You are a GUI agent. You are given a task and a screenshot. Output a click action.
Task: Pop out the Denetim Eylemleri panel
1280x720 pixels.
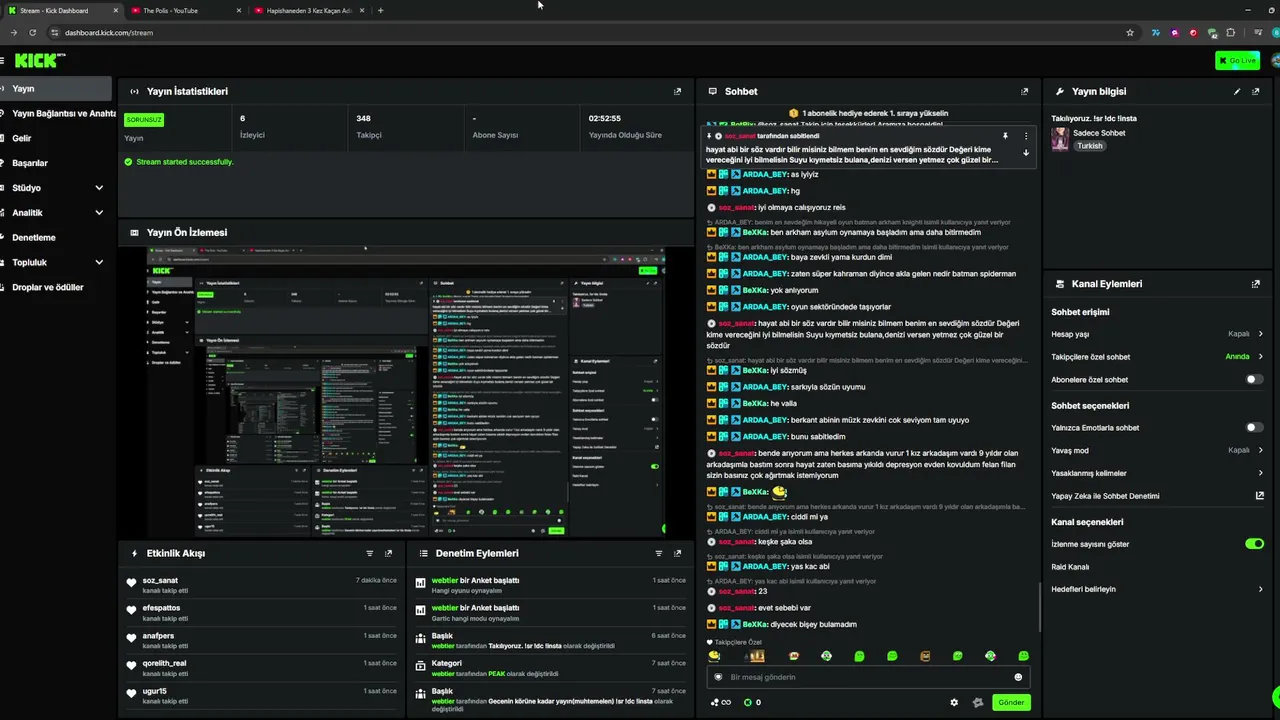677,553
